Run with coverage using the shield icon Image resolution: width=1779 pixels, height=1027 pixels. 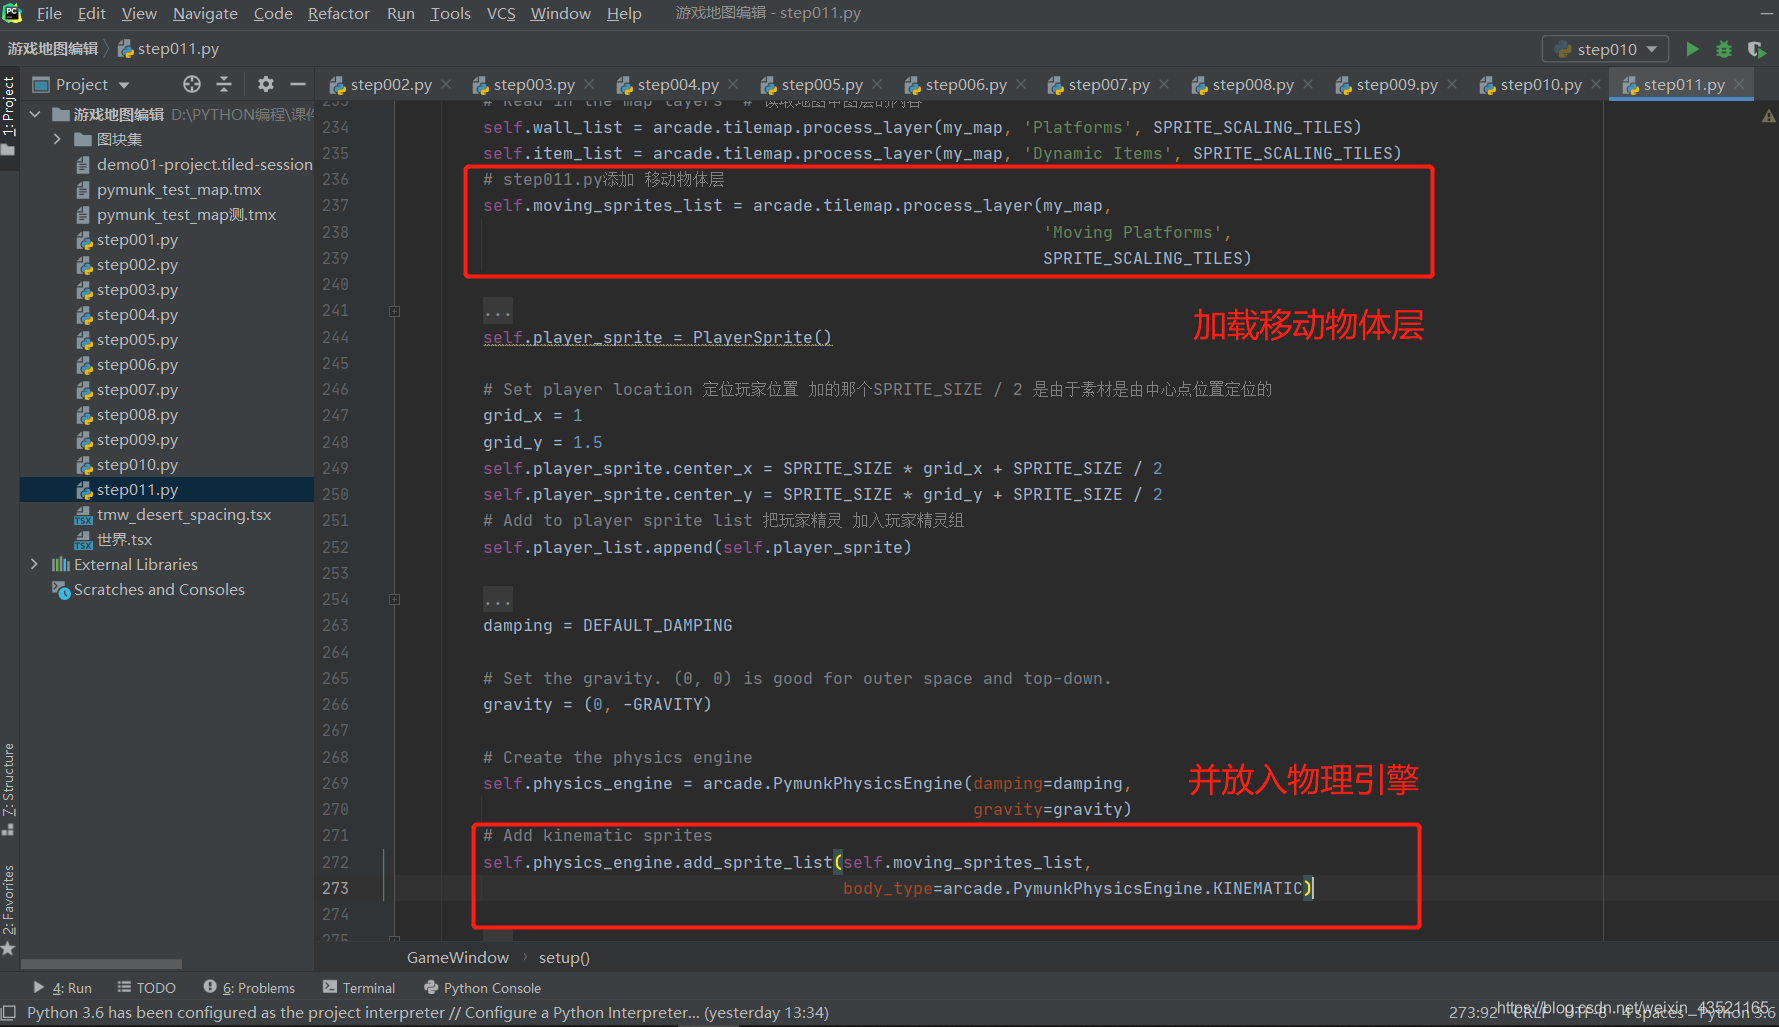(1756, 49)
